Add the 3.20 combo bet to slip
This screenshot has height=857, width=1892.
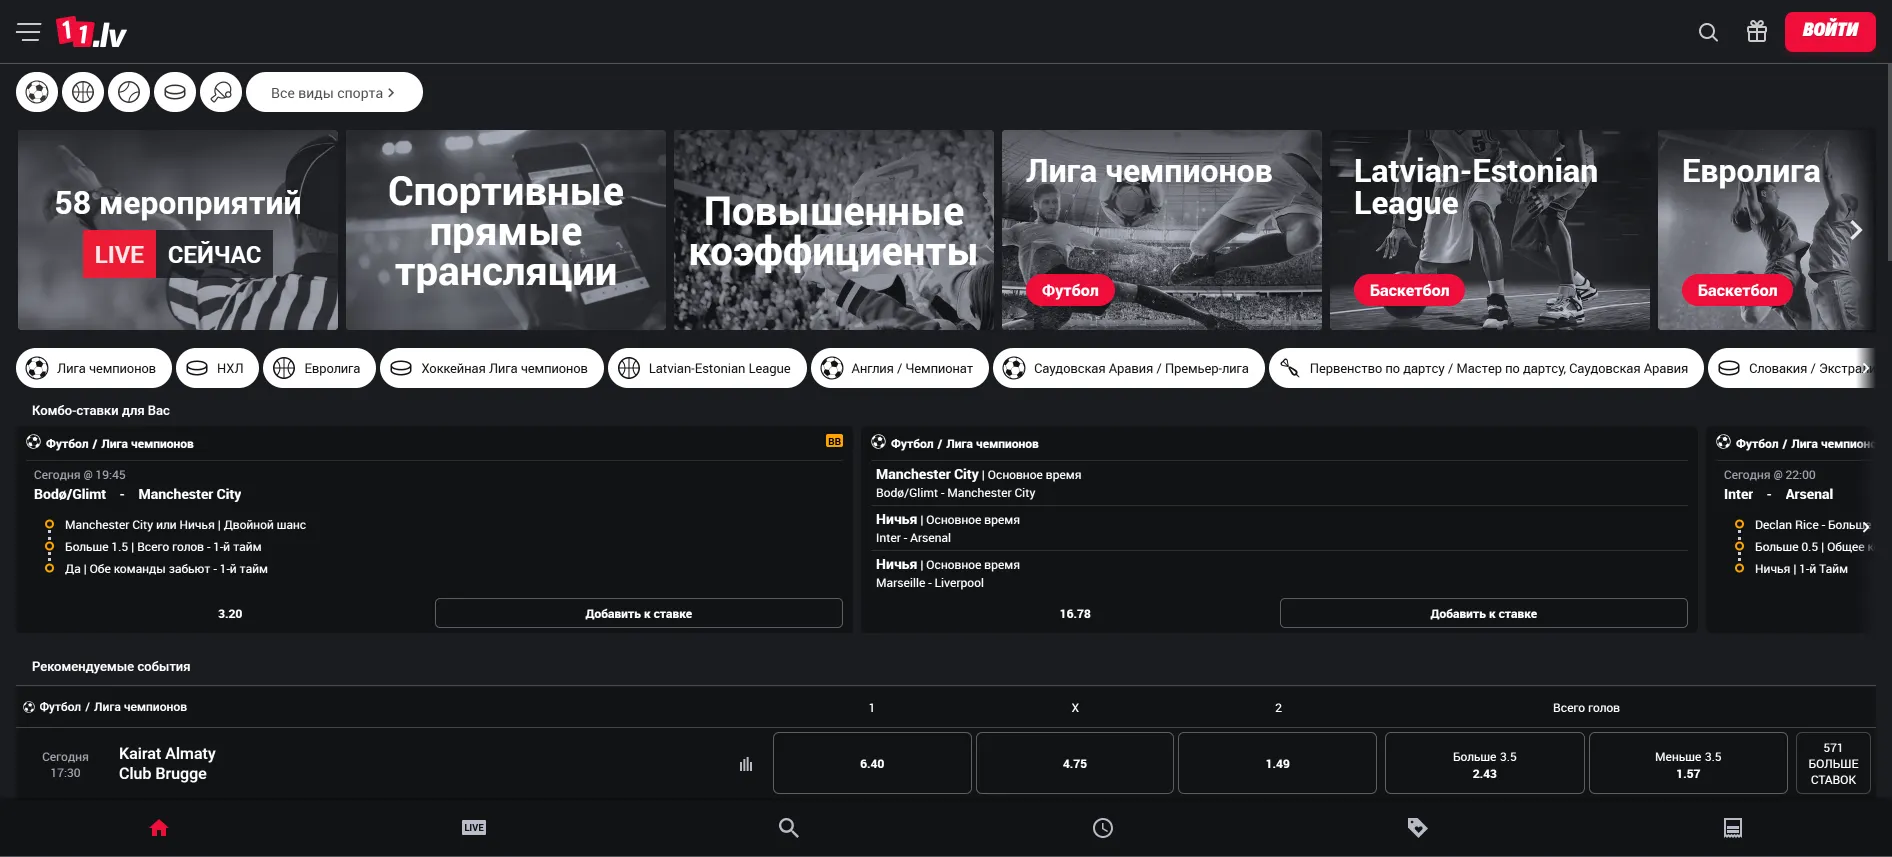coord(638,614)
